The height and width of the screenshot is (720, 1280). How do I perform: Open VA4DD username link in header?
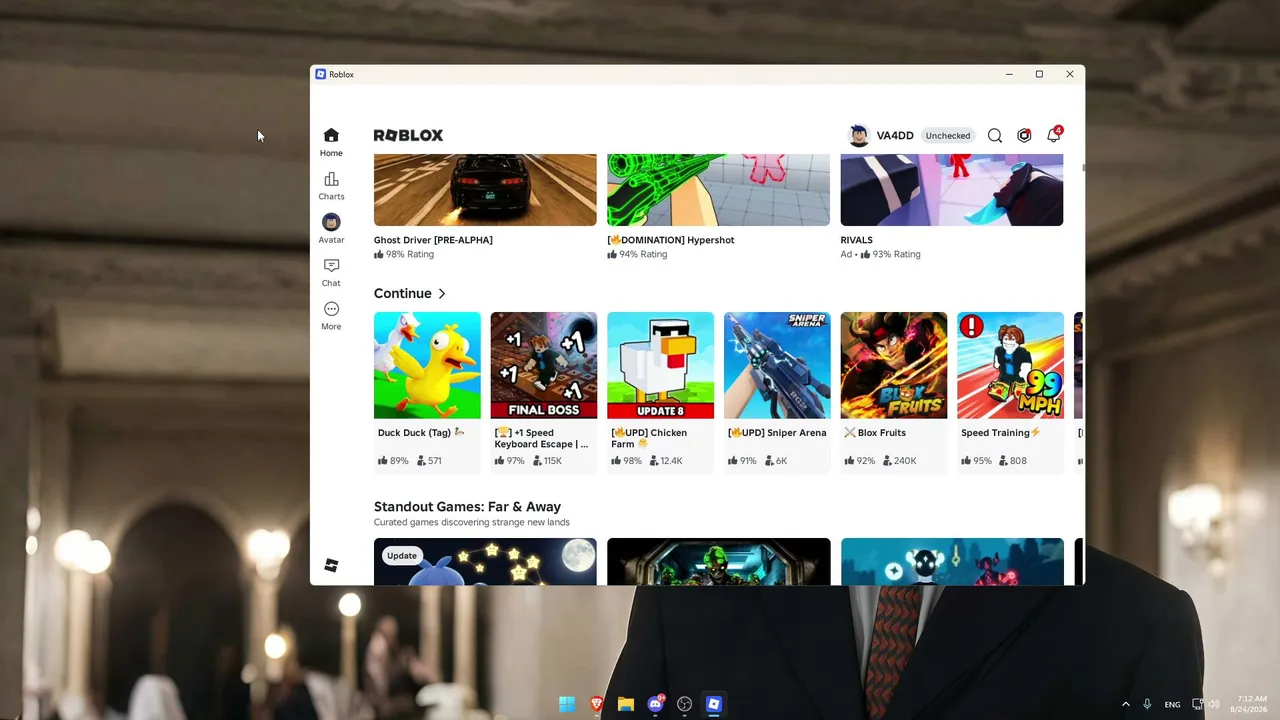pos(895,136)
